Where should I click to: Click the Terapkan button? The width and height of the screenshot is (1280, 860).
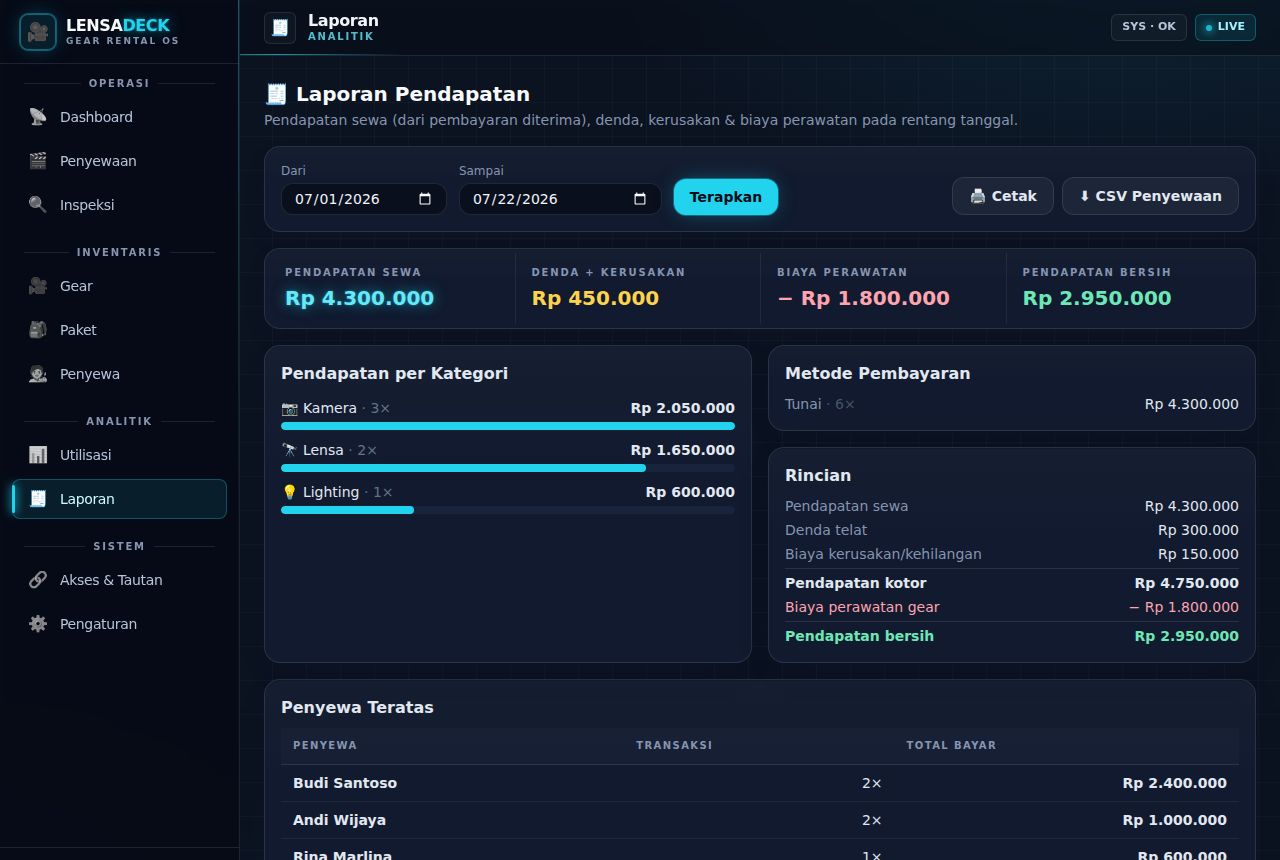726,197
